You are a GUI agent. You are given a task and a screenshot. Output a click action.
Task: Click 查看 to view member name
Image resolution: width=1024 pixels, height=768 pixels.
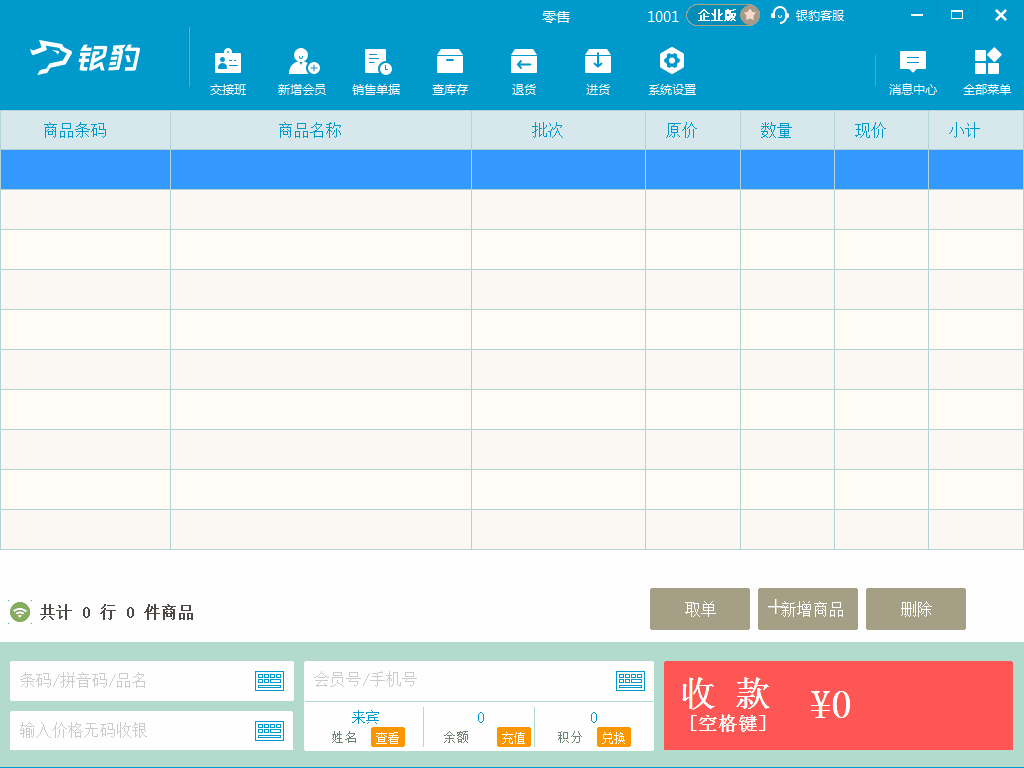pyautogui.click(x=388, y=737)
